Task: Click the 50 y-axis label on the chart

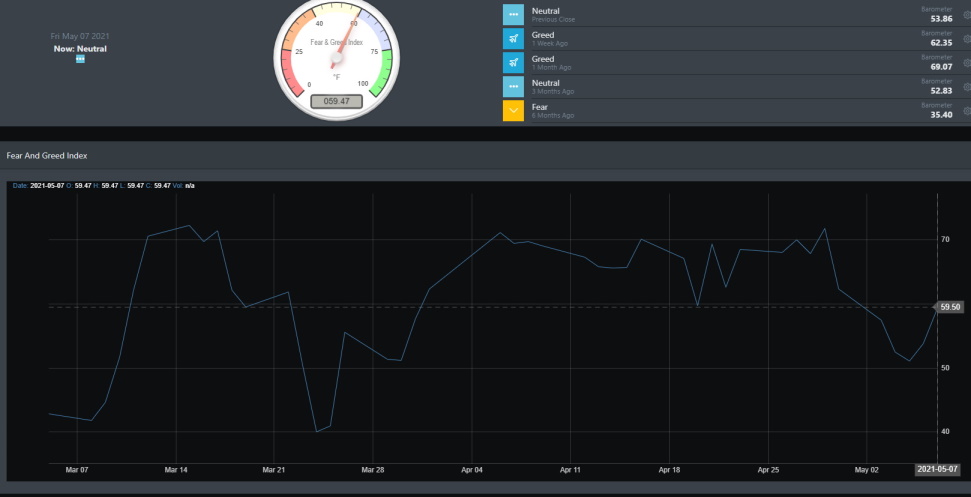Action: (x=945, y=368)
